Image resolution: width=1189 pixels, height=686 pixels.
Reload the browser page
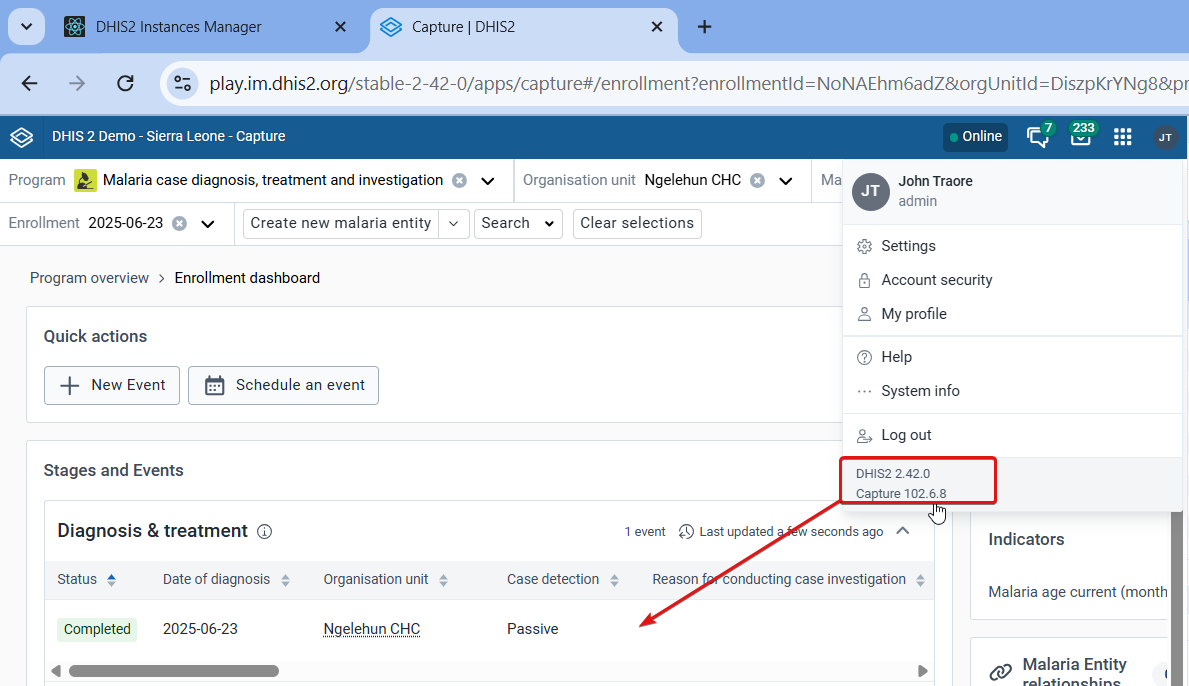point(125,83)
